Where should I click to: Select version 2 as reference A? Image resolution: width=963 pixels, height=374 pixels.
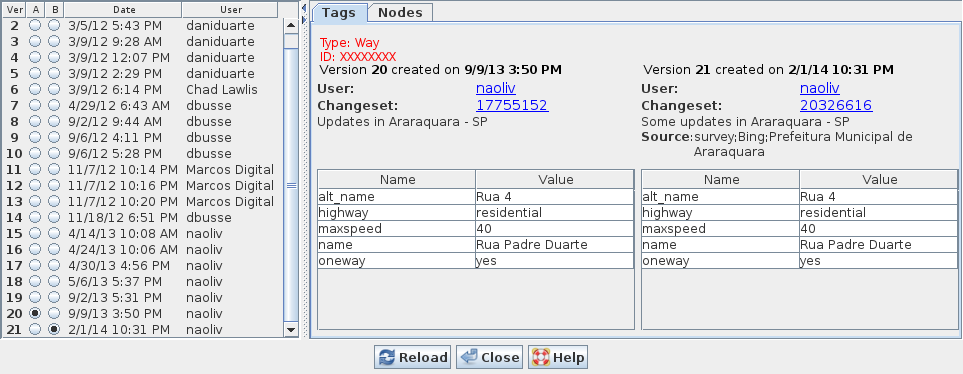(35, 26)
